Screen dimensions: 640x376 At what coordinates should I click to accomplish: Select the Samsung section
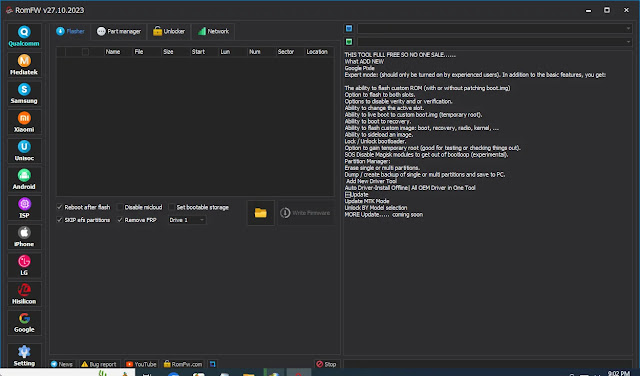tap(24, 93)
